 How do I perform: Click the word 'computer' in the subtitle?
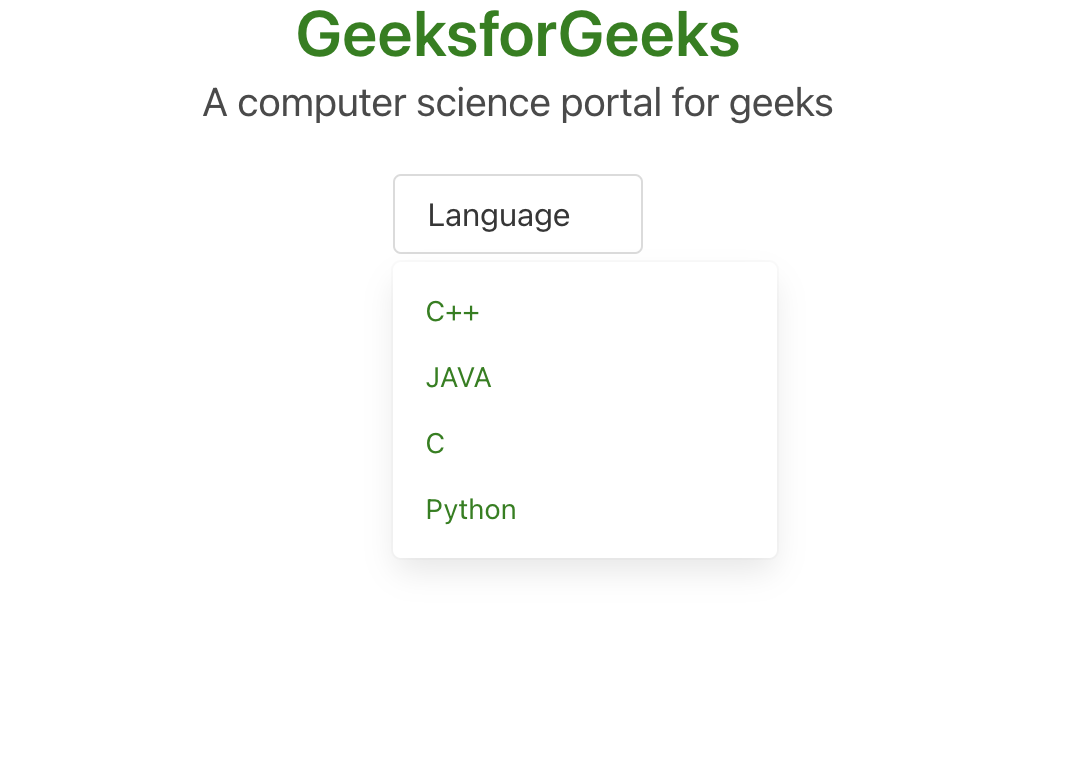[321, 103]
